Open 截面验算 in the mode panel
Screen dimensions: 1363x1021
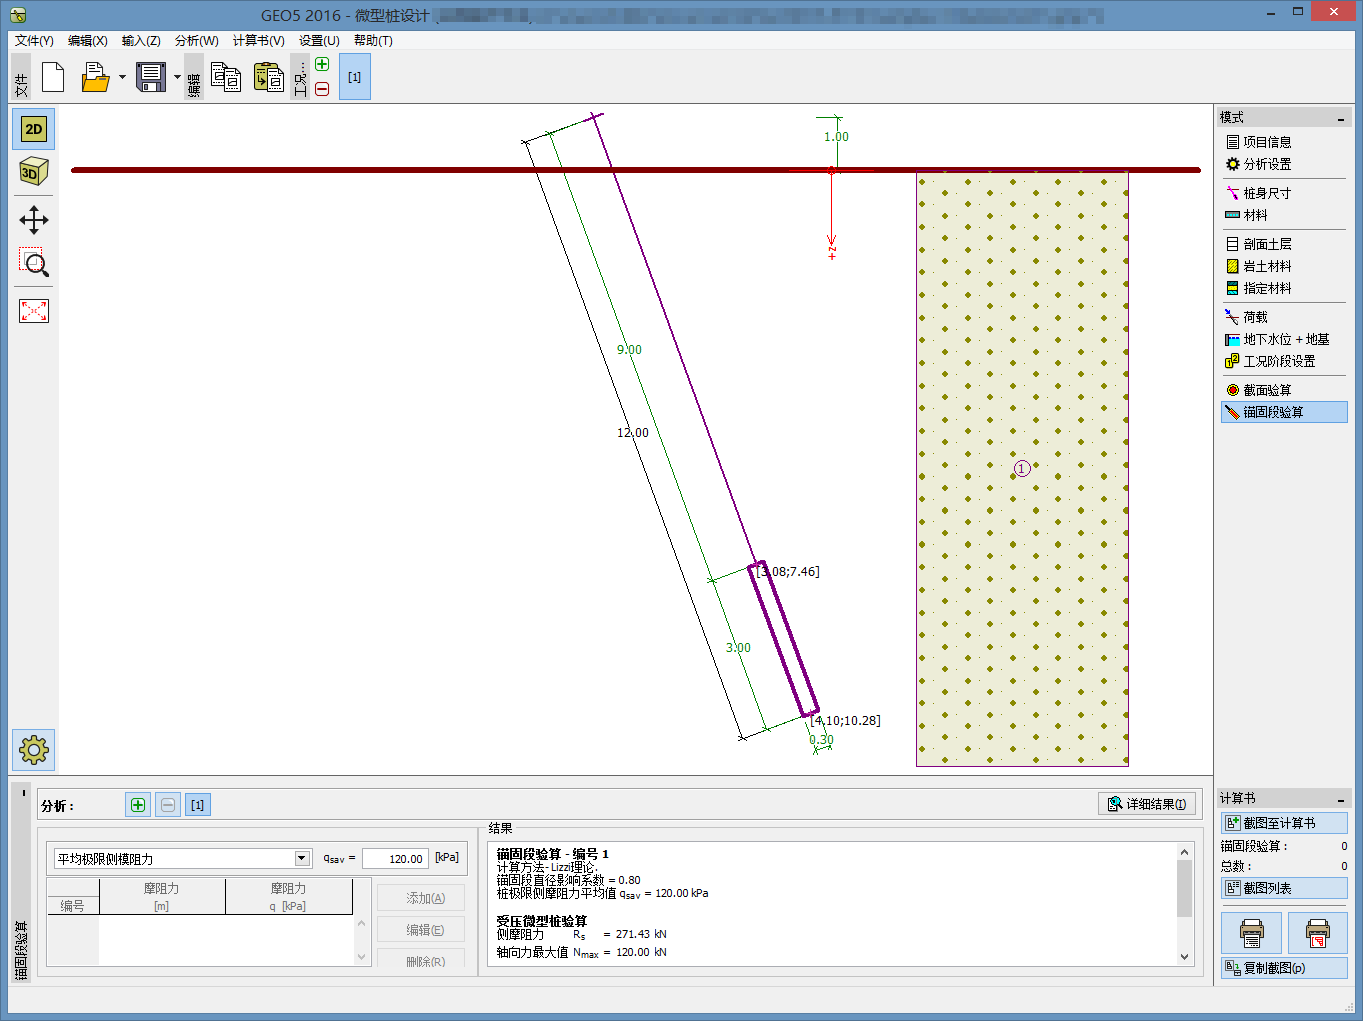click(1284, 390)
